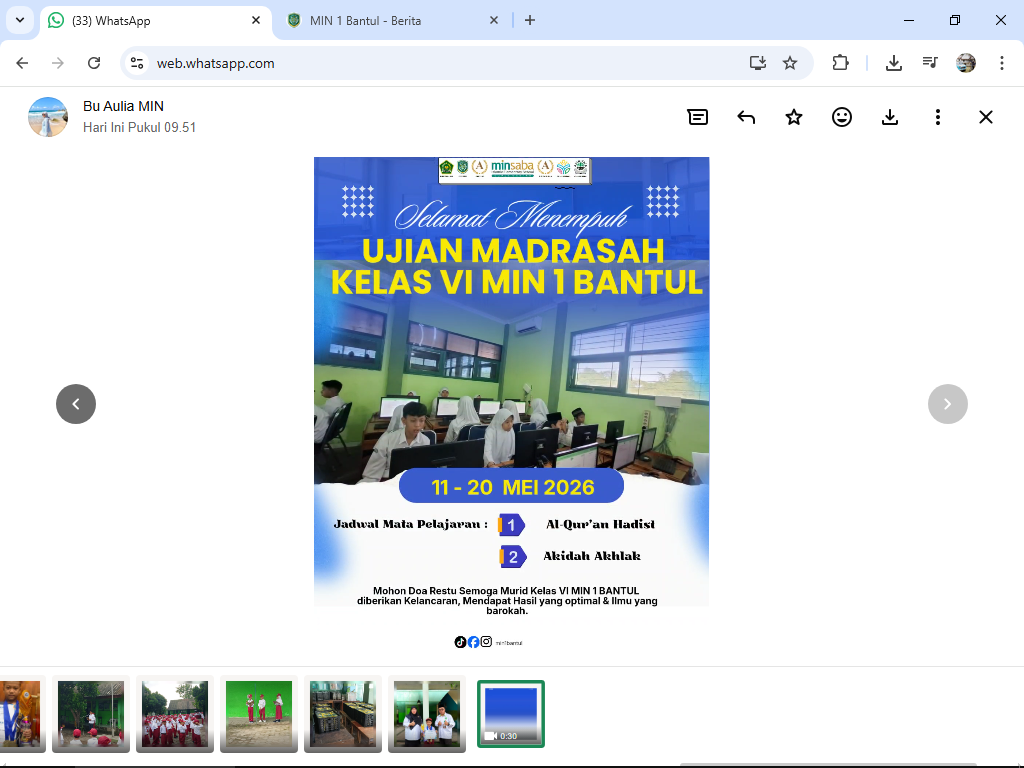Open browser downloads

[x=894, y=63]
